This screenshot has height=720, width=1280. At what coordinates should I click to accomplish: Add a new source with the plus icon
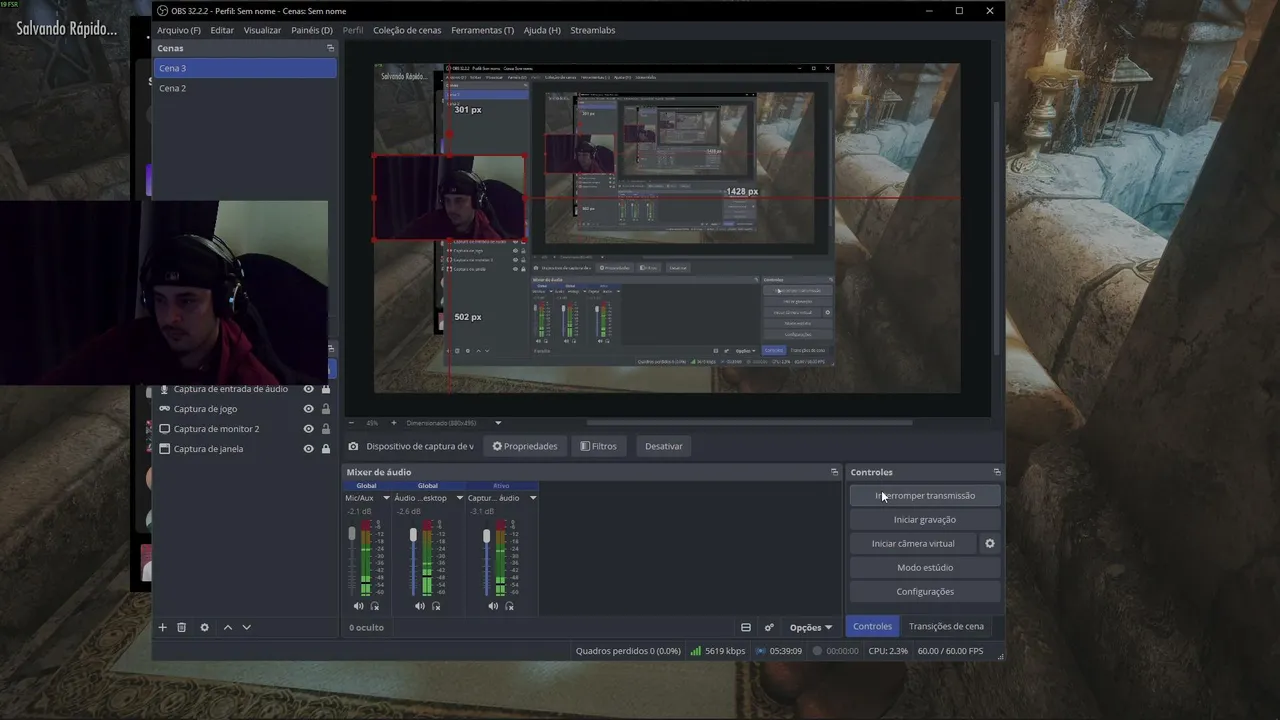[x=162, y=627]
